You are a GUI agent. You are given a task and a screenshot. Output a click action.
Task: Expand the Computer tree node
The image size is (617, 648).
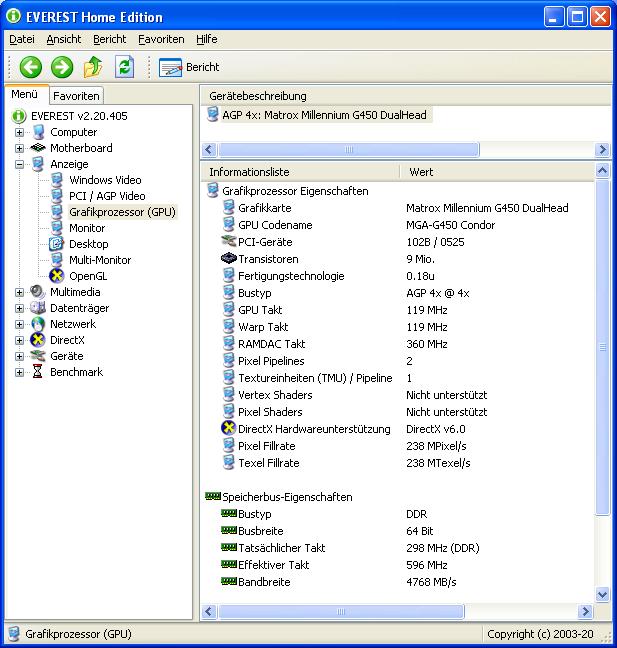coord(19,132)
